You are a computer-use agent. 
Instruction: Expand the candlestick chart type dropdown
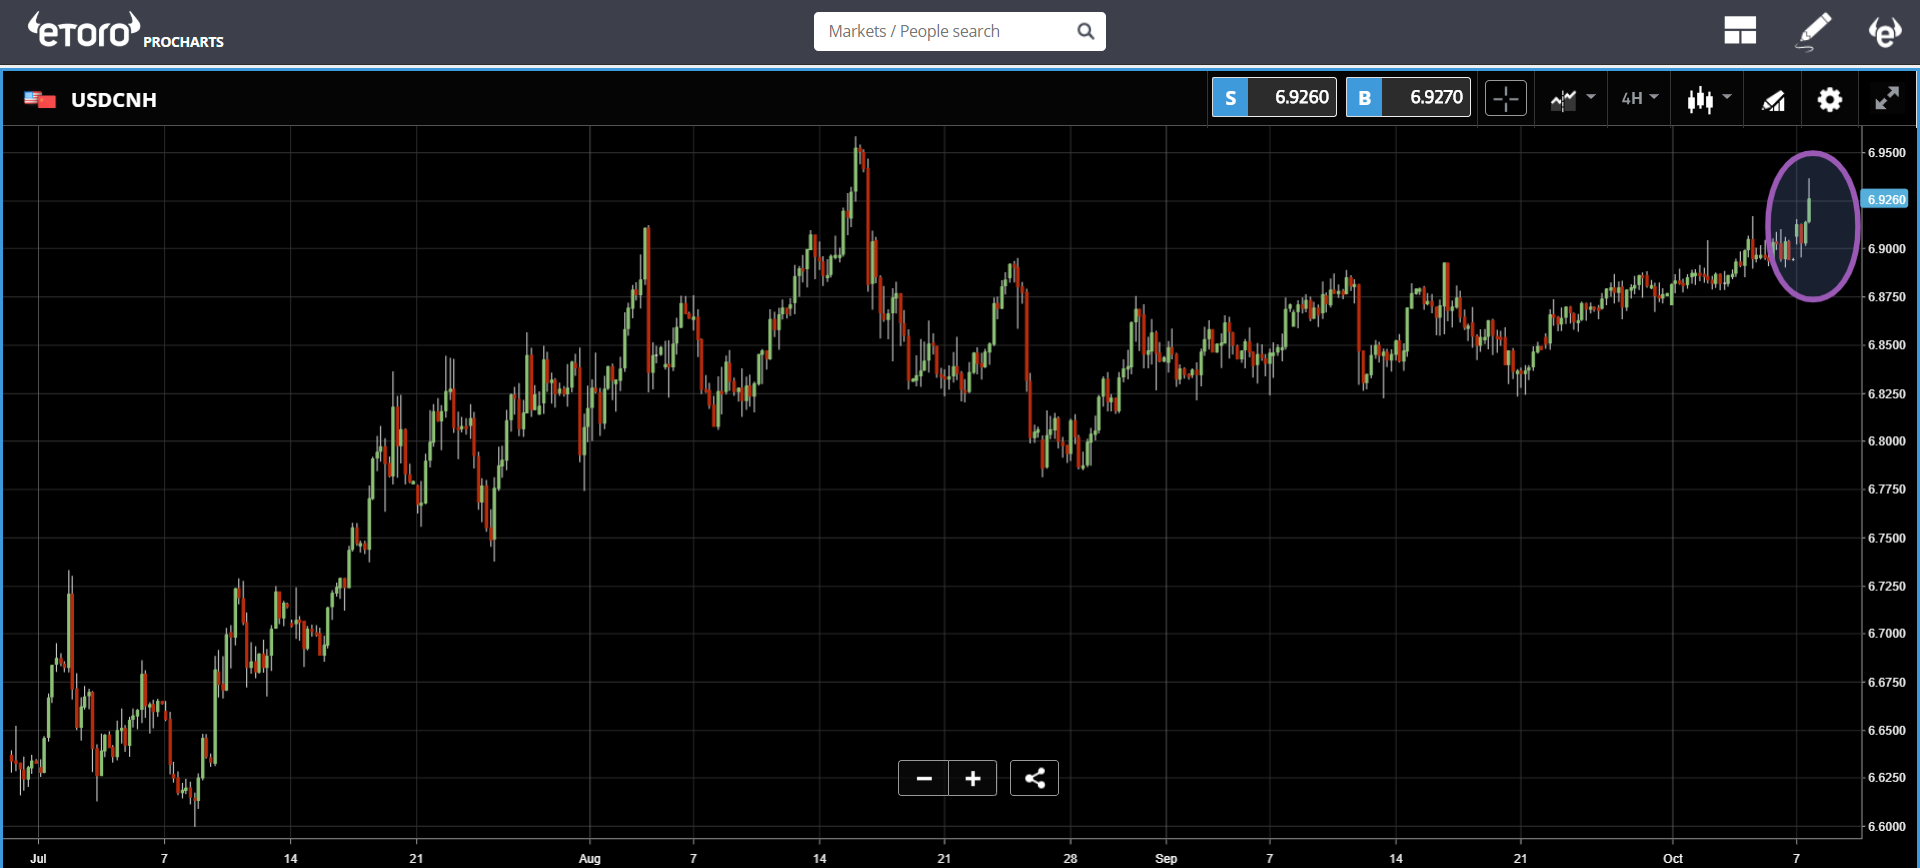[1708, 99]
